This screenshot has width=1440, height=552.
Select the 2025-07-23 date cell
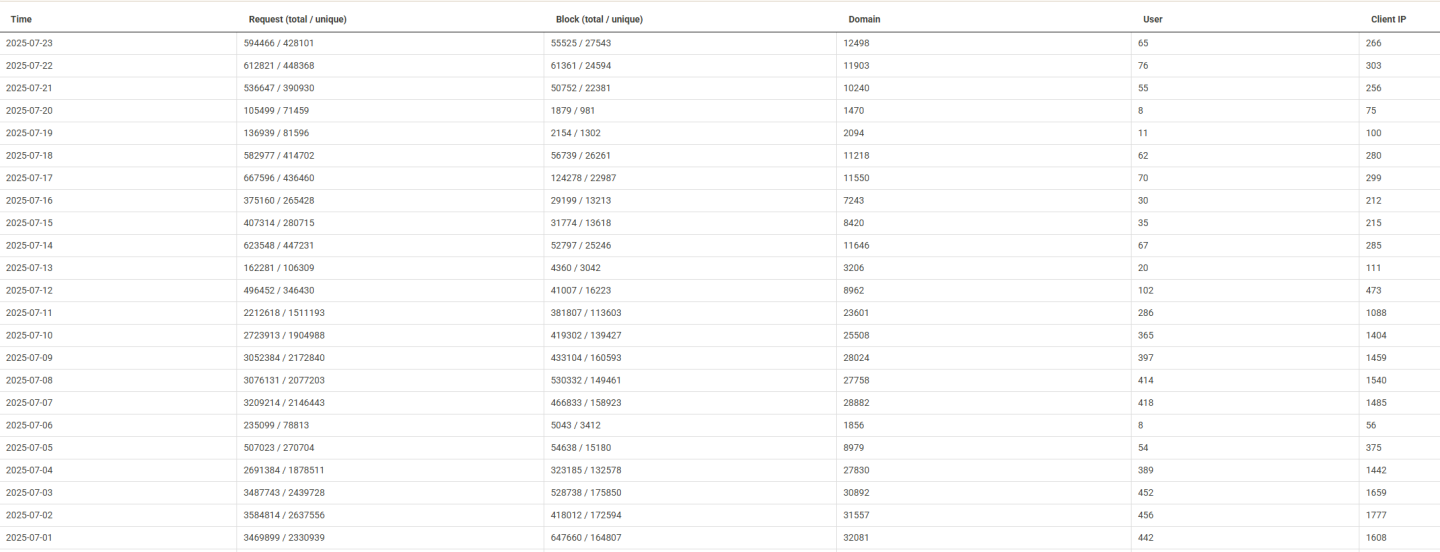coord(29,43)
